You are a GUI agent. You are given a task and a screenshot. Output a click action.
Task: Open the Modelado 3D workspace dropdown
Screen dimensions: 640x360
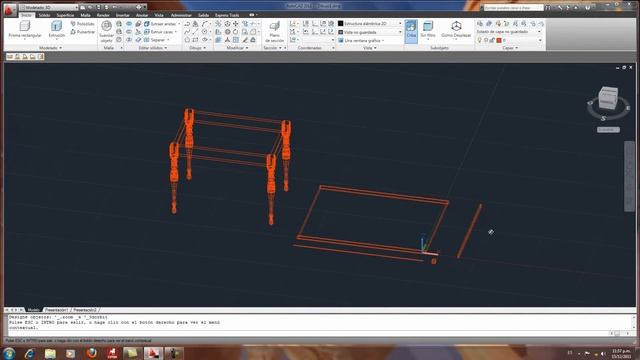click(49, 7)
